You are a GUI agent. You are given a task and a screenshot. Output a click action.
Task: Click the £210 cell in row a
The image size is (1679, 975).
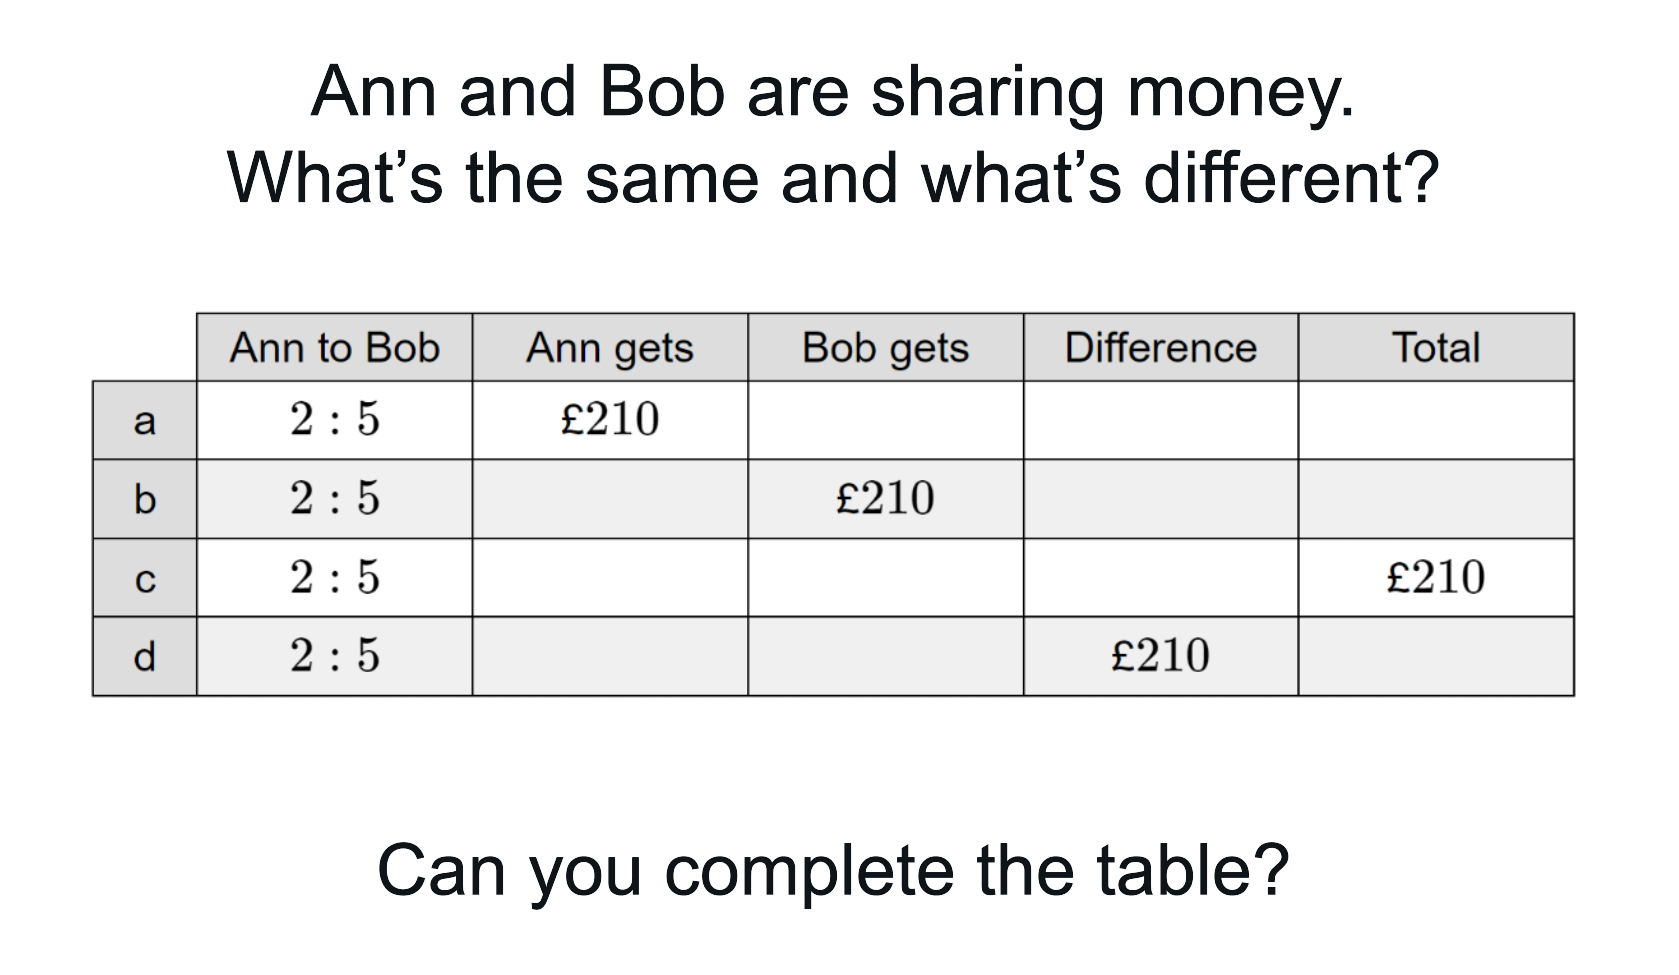610,419
